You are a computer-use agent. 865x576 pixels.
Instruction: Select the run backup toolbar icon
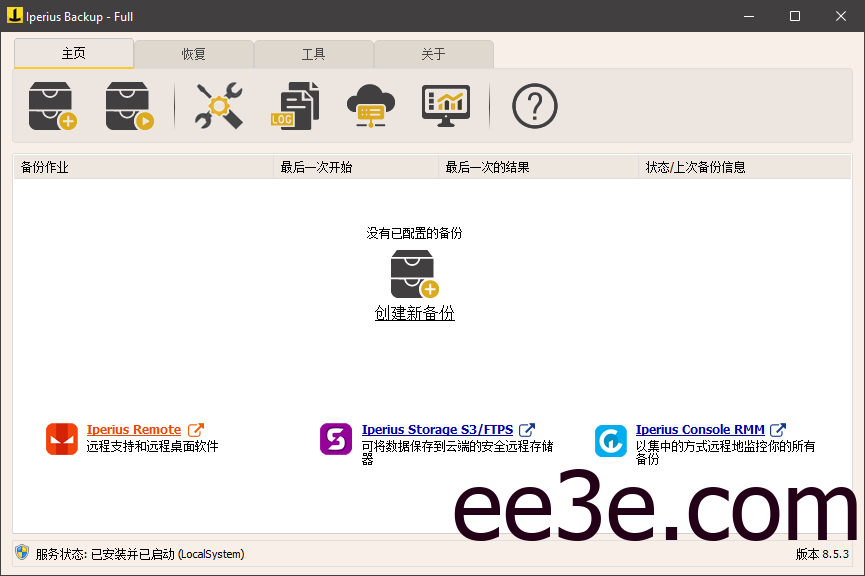pyautogui.click(x=128, y=105)
